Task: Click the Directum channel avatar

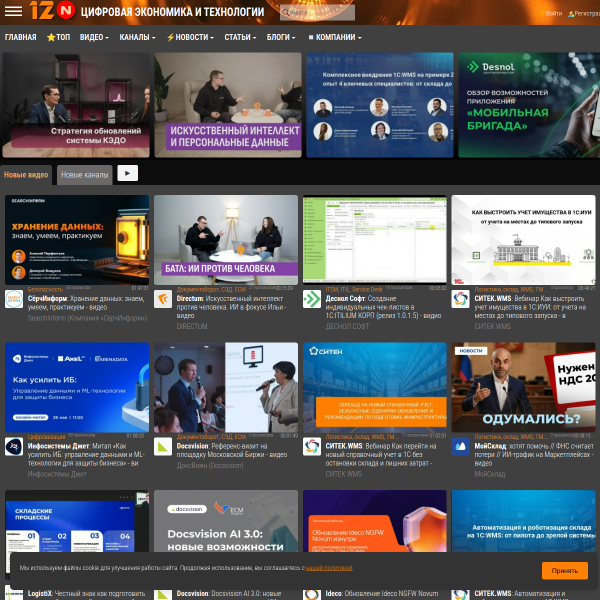Action: 163,299
